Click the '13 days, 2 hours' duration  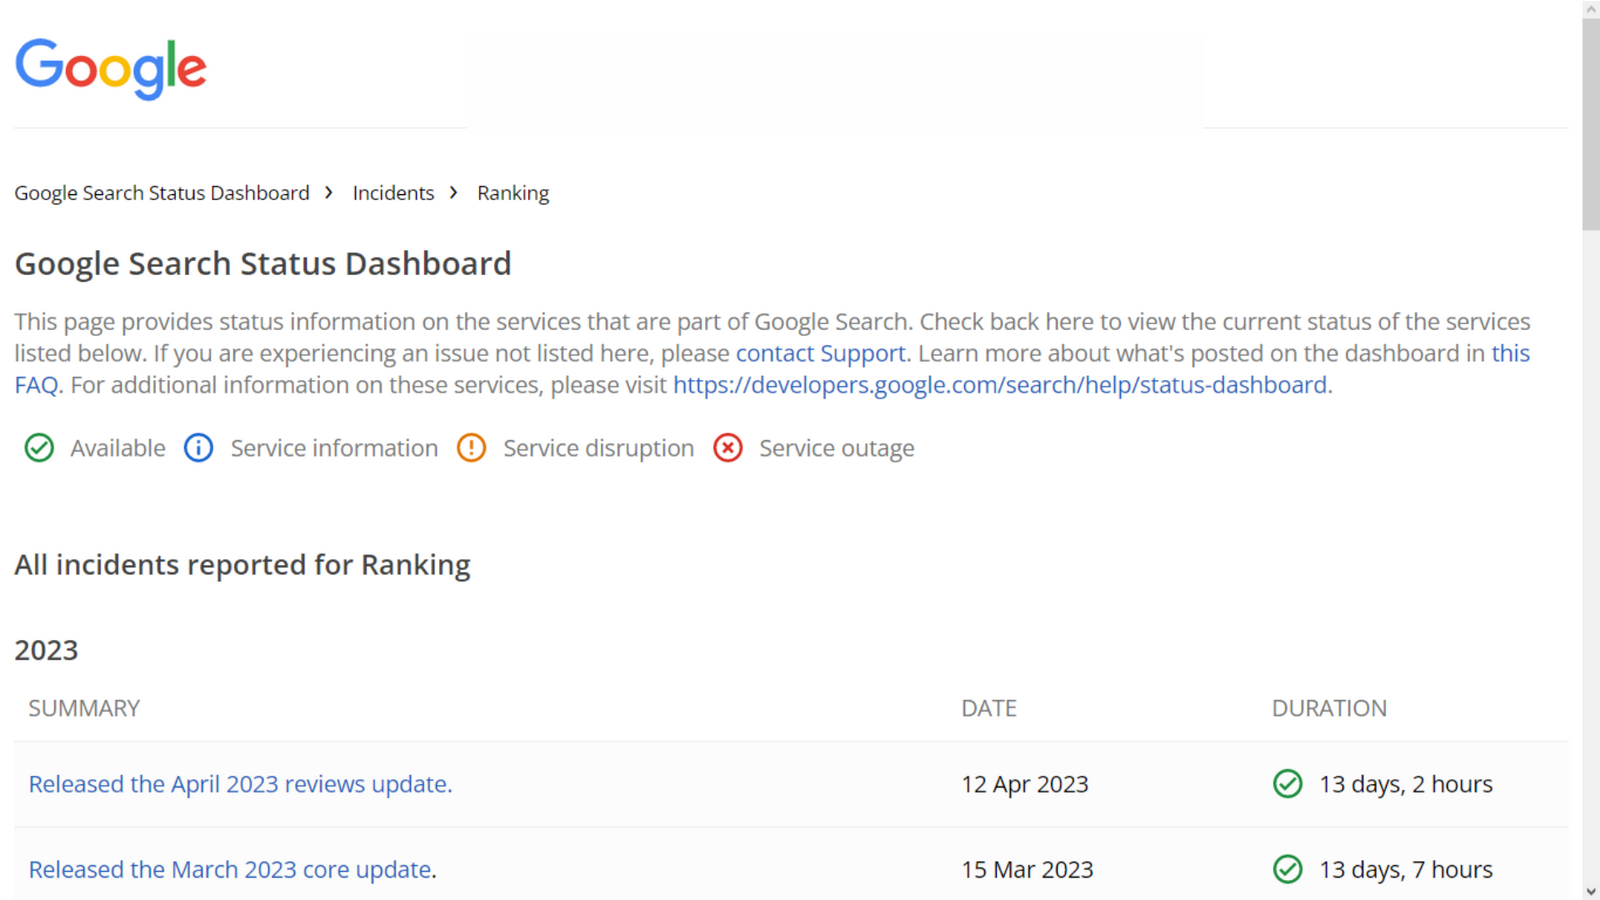point(1406,784)
